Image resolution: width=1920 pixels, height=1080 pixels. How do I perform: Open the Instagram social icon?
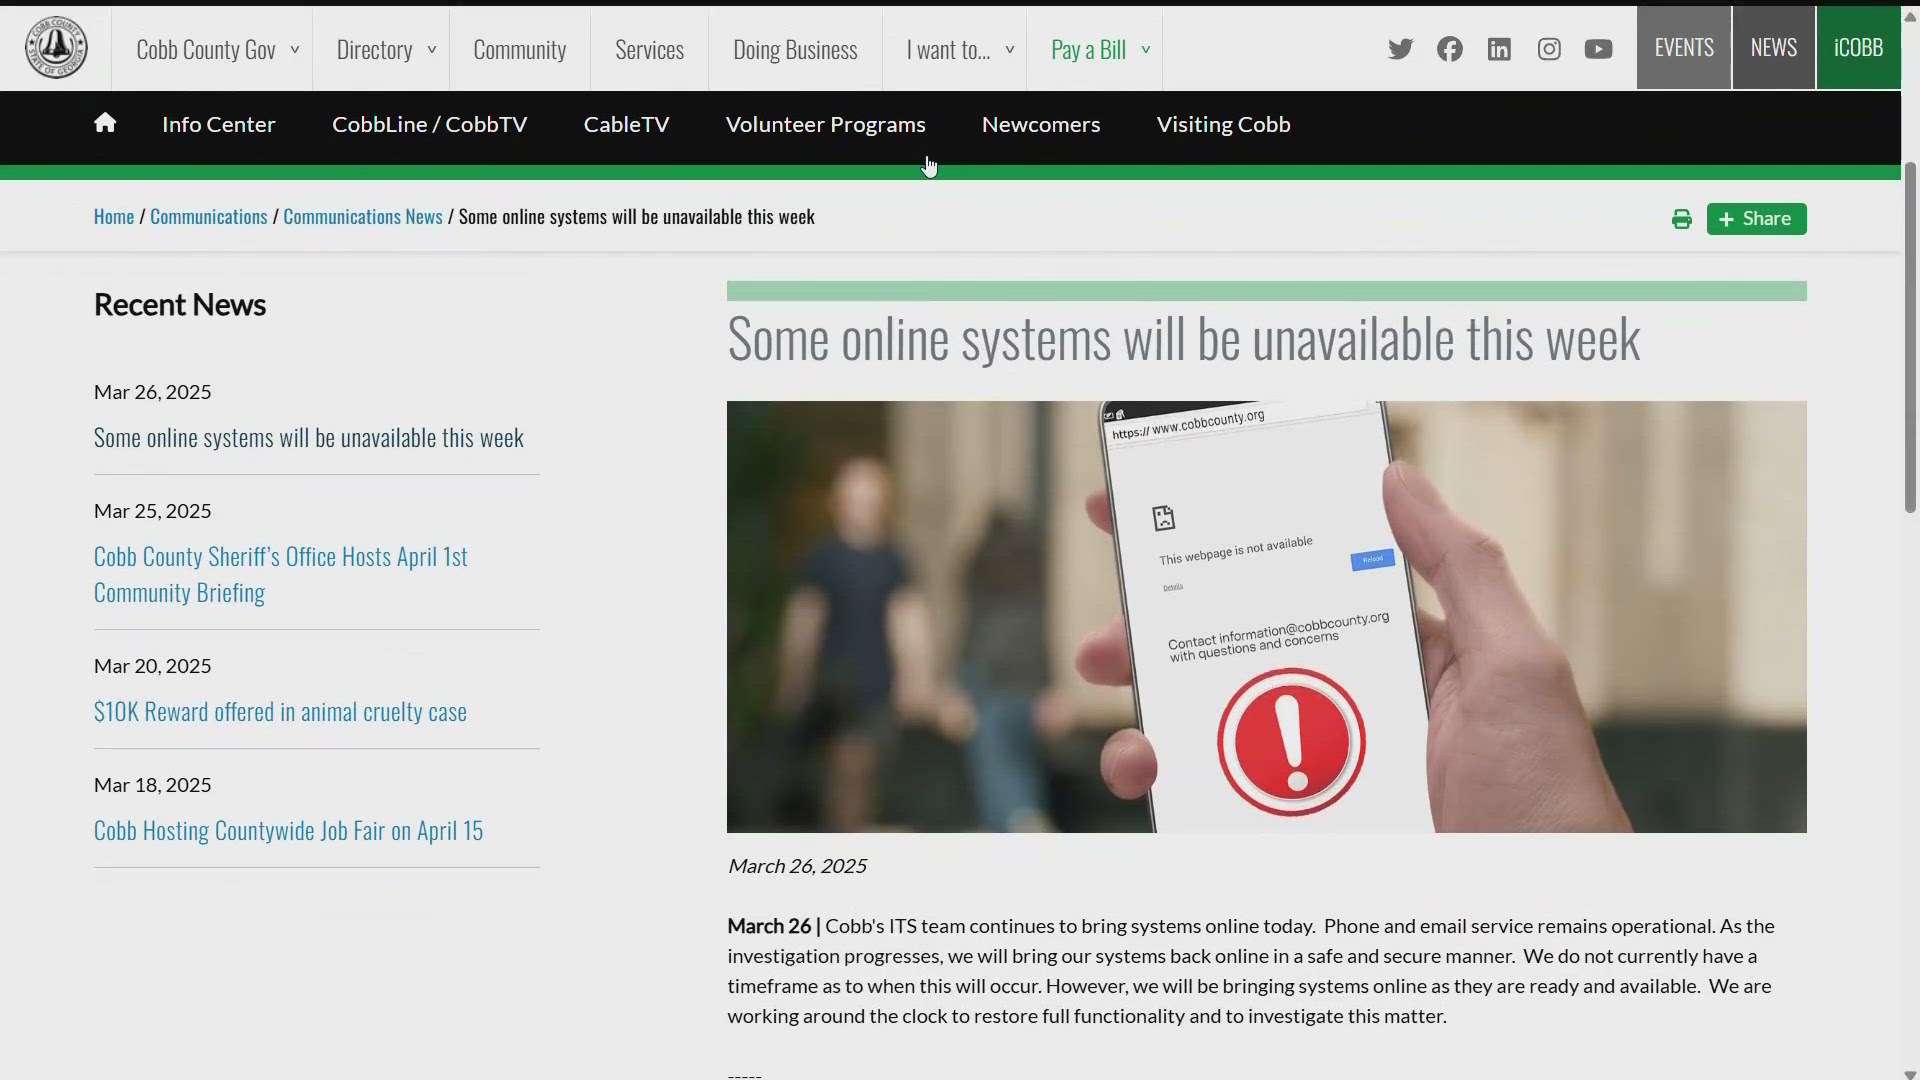[x=1549, y=49]
